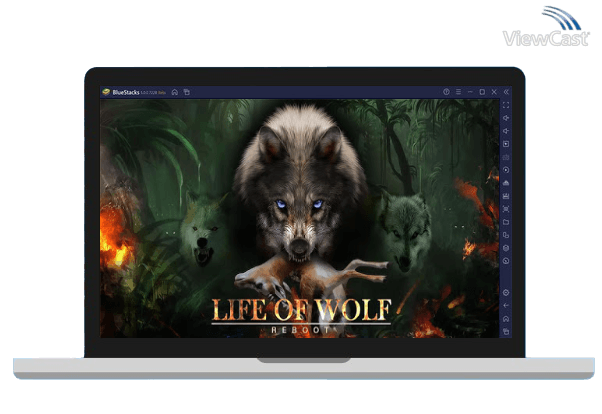
Task: Open recent apps icon at sidebar bottom
Action: pyautogui.click(x=506, y=331)
